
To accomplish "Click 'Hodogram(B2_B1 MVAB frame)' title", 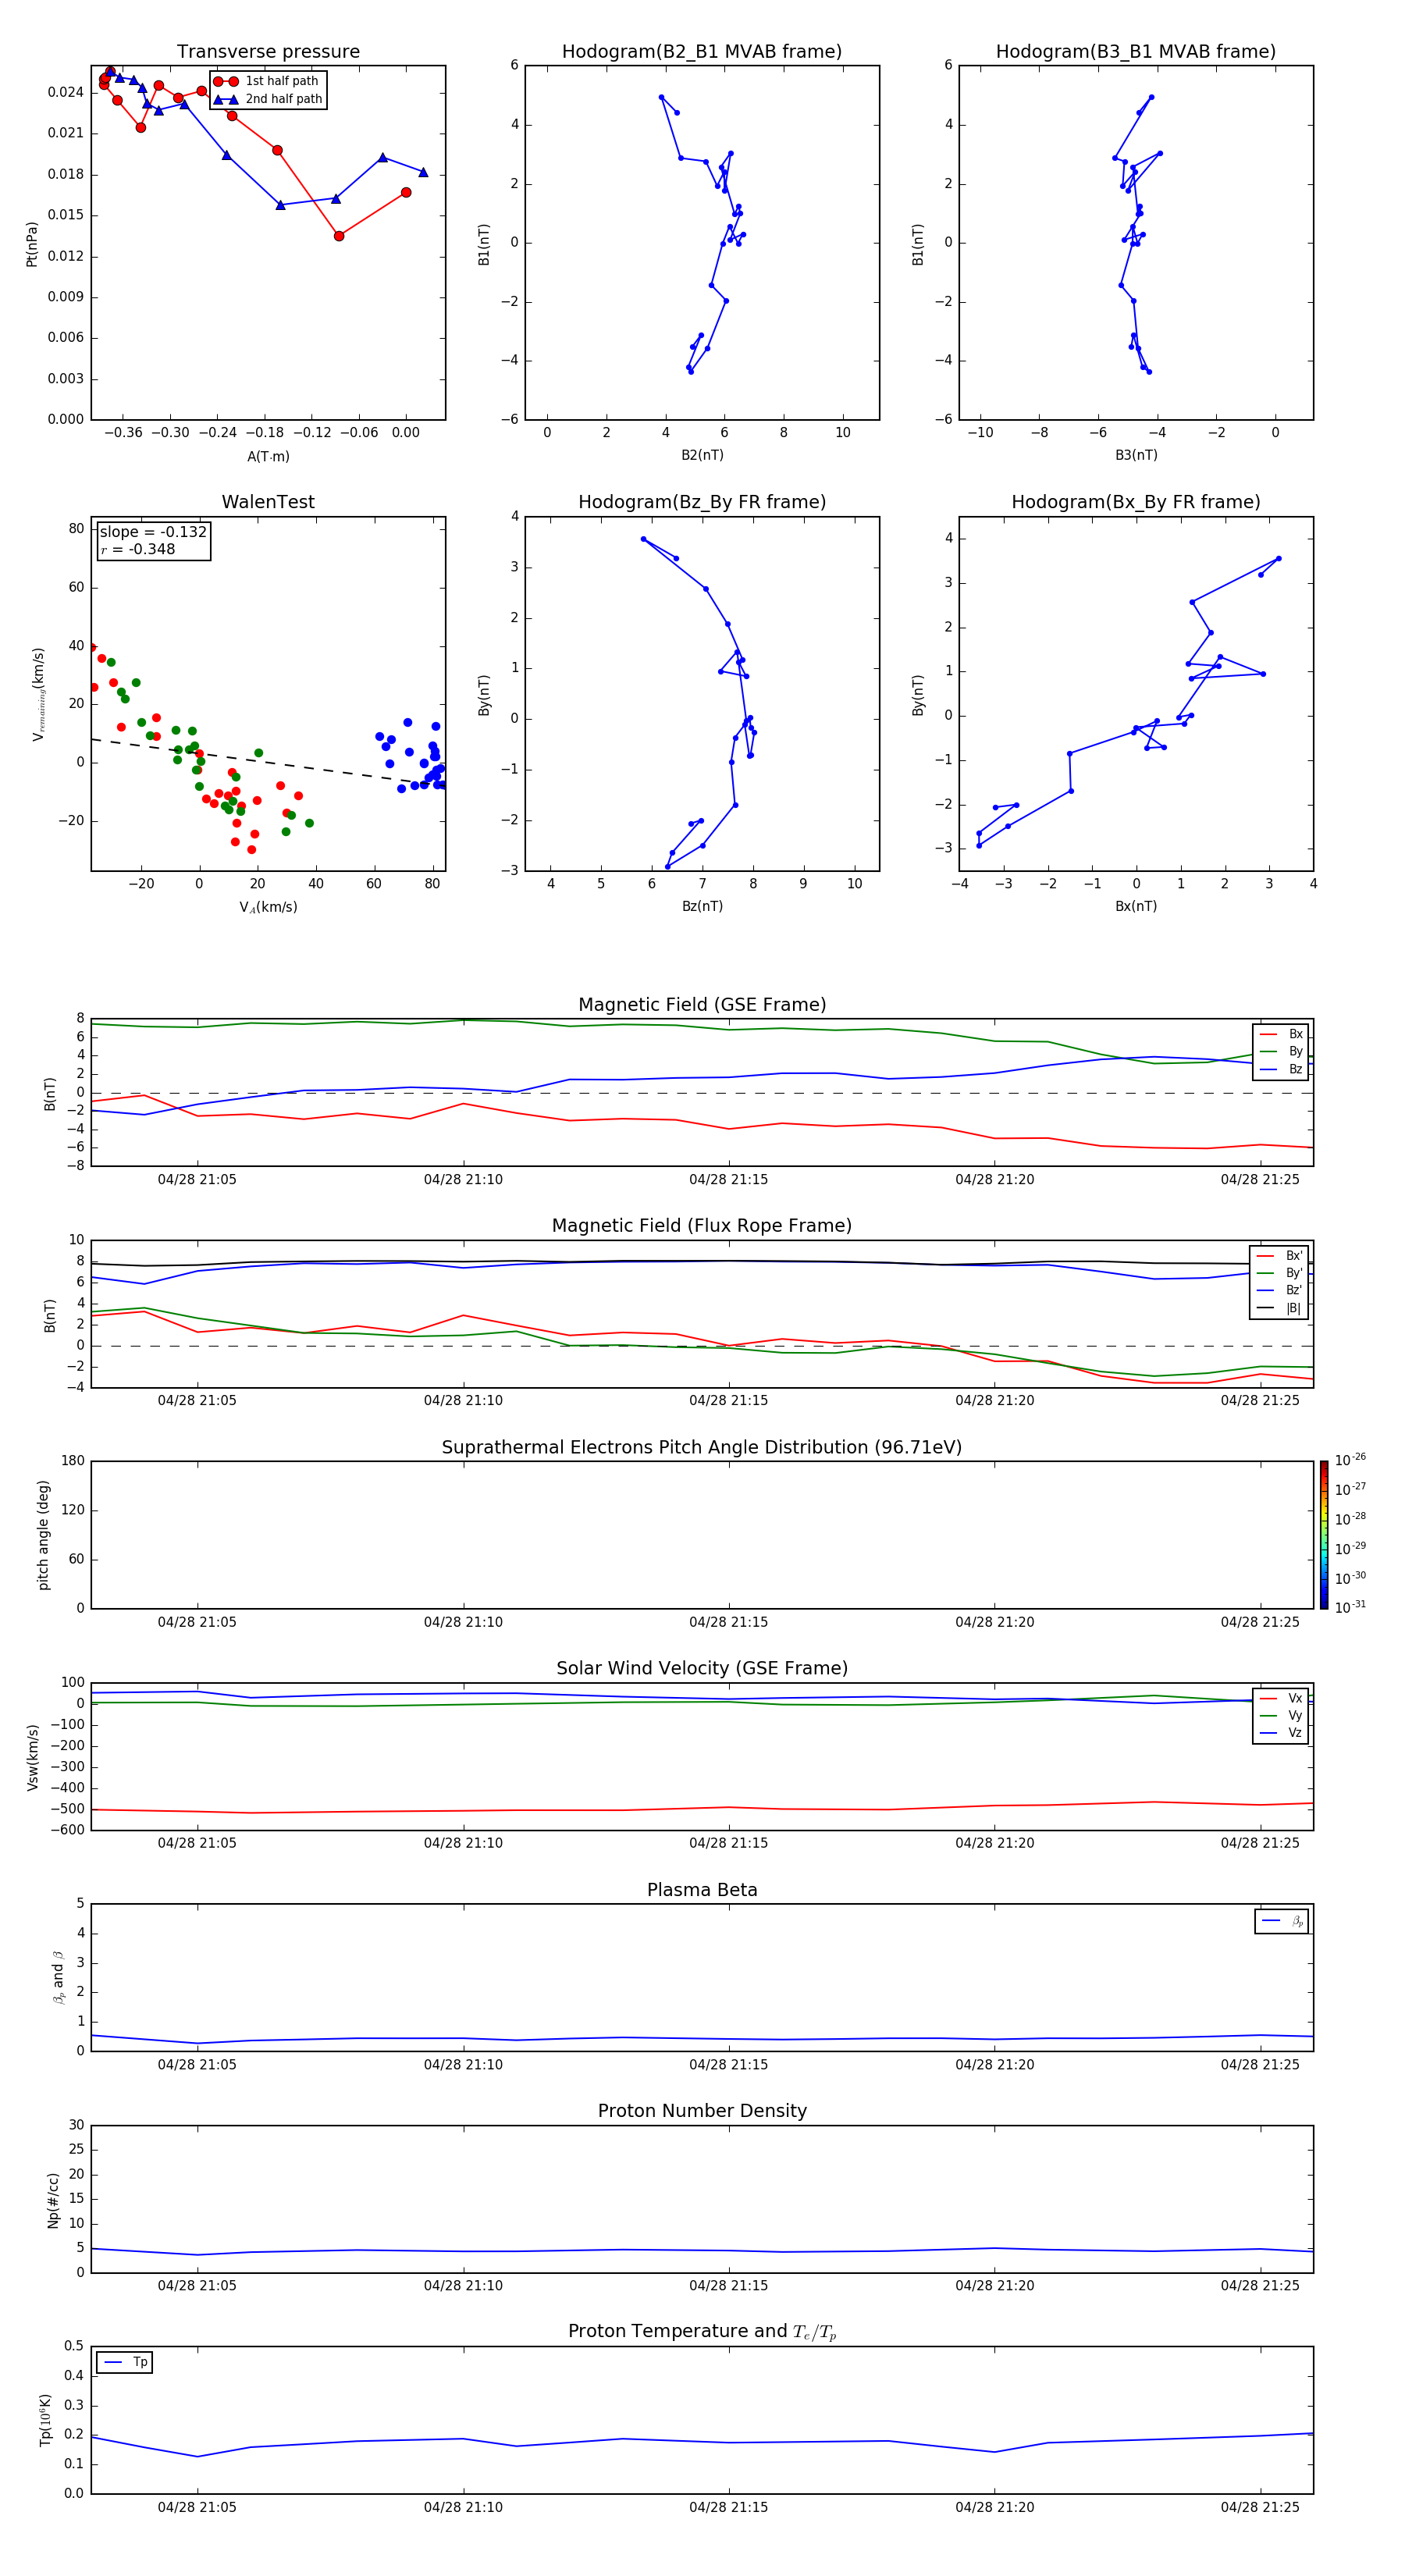I will coord(702,52).
